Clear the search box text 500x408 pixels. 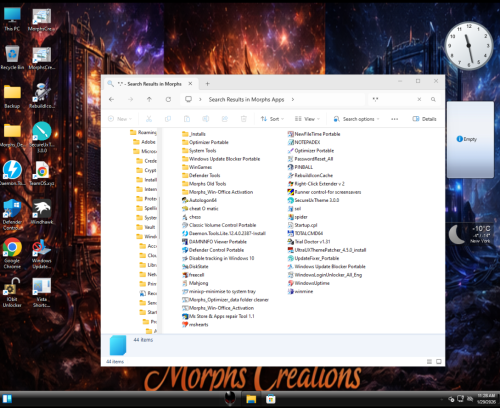[419, 99]
